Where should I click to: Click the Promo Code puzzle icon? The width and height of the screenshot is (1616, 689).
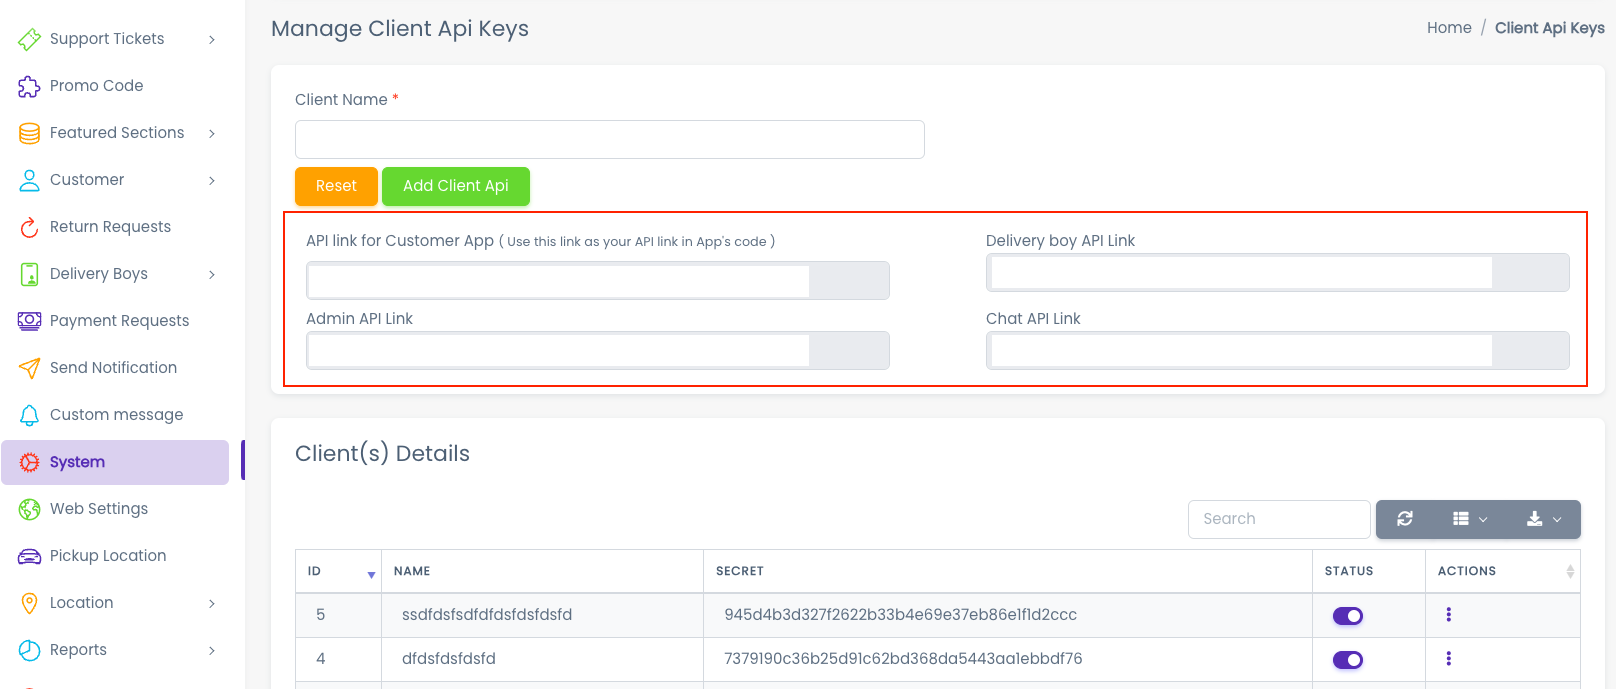coord(29,86)
